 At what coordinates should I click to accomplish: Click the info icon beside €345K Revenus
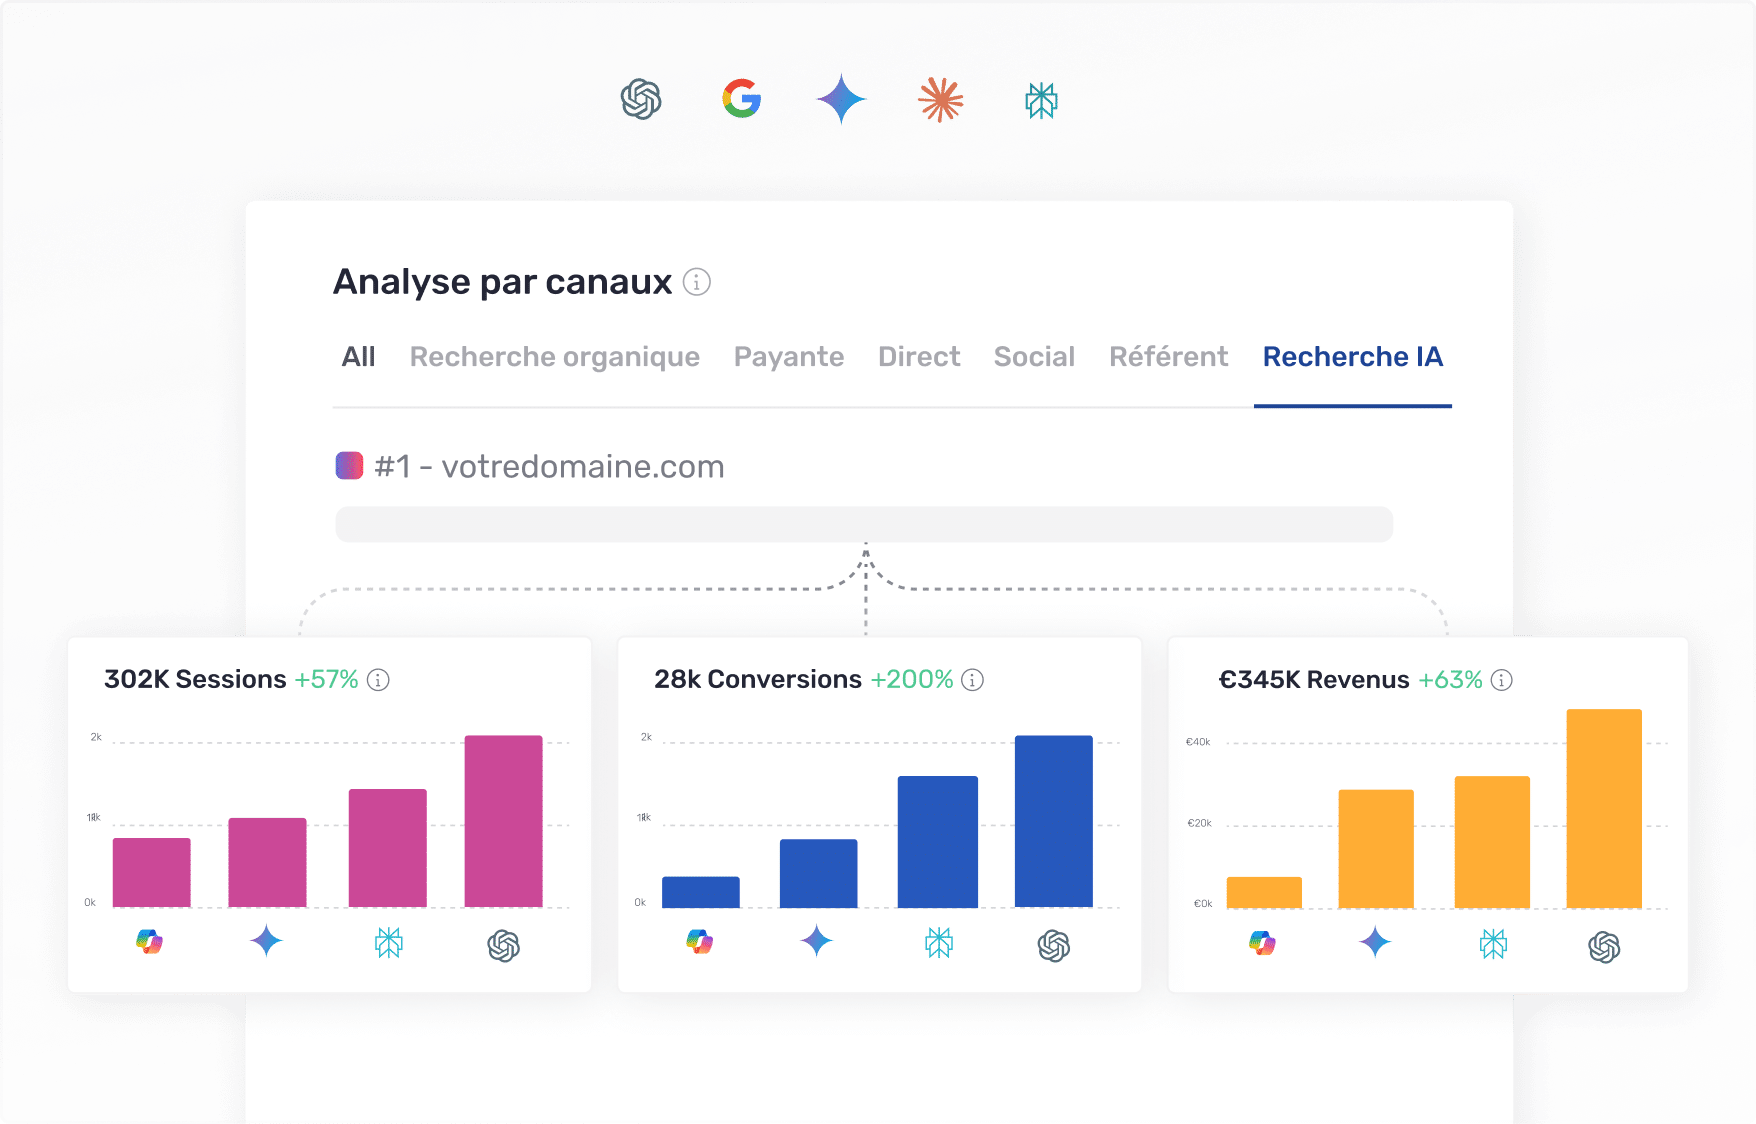1501,679
